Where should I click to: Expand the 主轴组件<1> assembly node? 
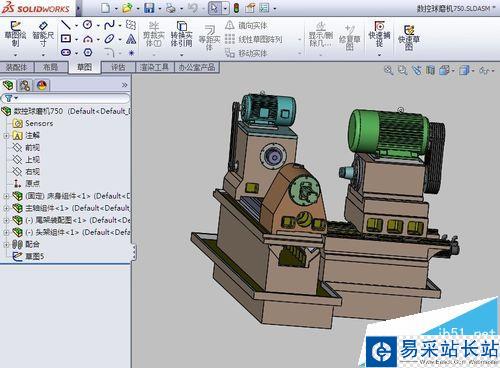(x=6, y=208)
